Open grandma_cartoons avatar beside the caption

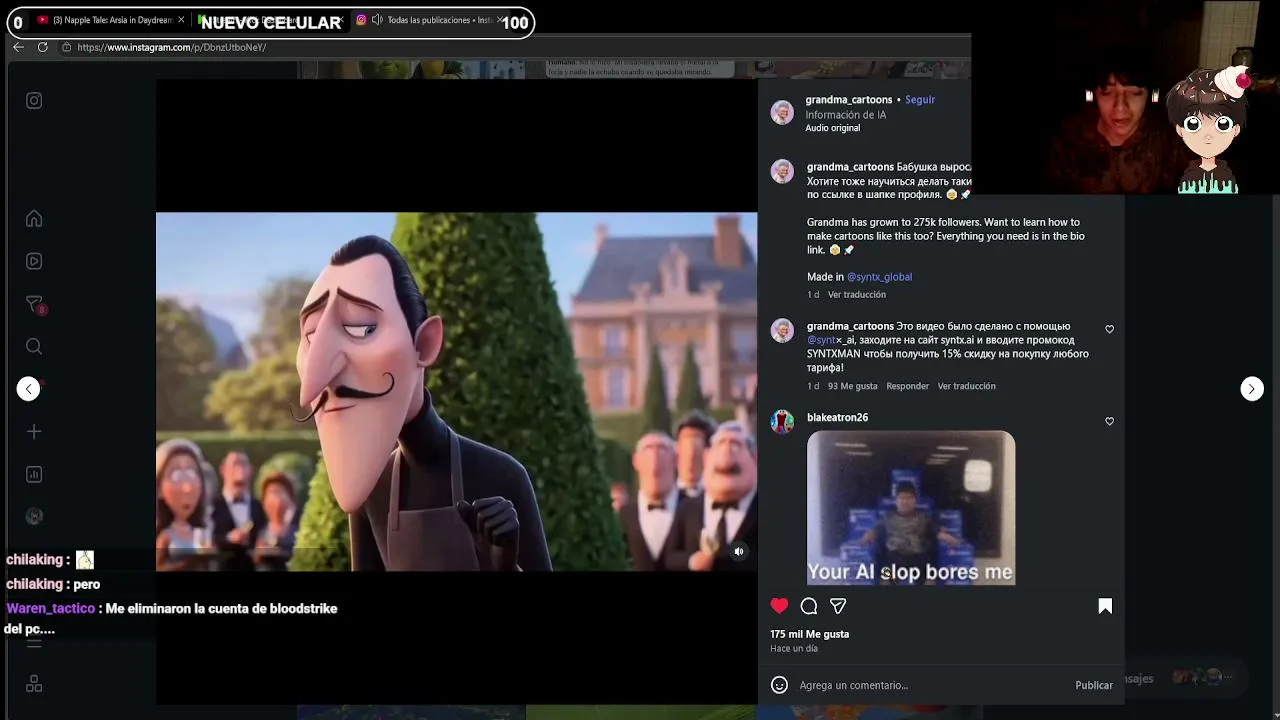click(782, 171)
